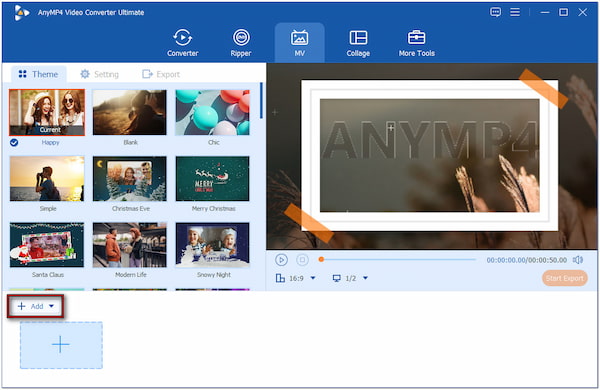Select the Happy theme thumbnail
The image size is (600, 390).
tap(47, 113)
